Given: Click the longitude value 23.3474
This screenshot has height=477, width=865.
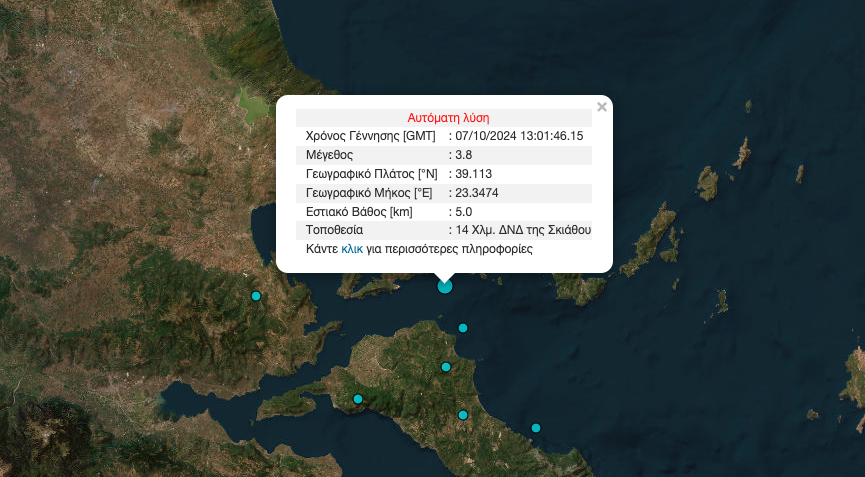Looking at the screenshot, I should (x=478, y=192).
